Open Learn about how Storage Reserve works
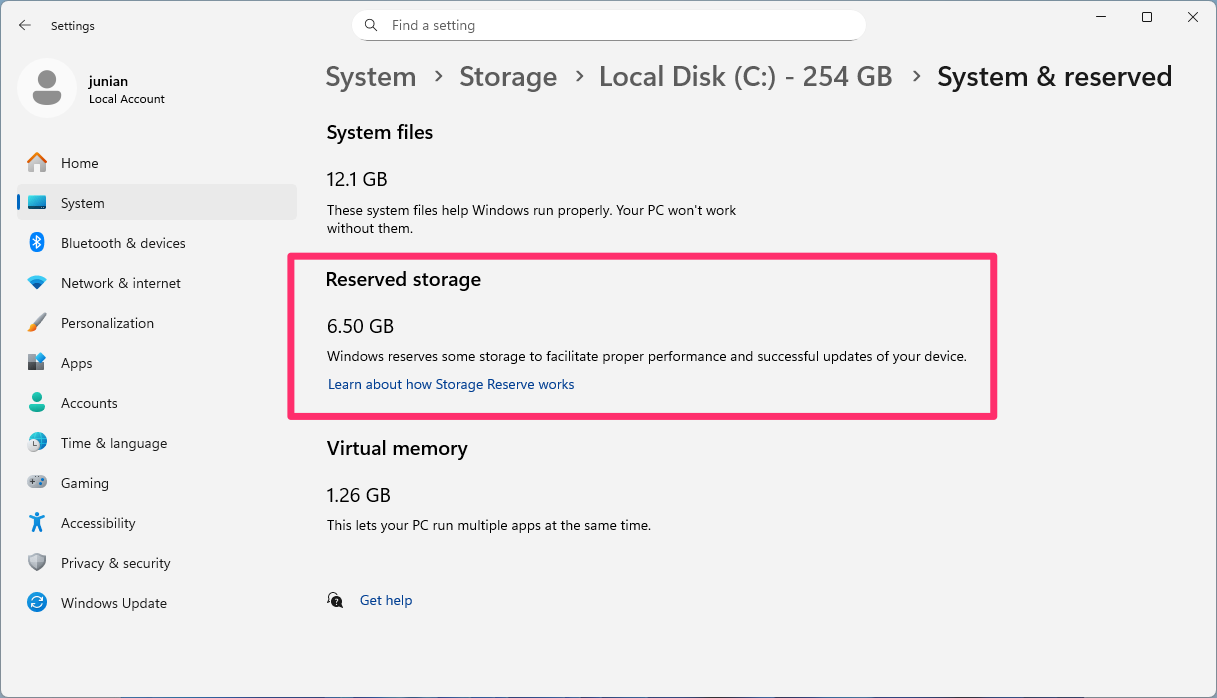The height and width of the screenshot is (698, 1217). [x=451, y=384]
